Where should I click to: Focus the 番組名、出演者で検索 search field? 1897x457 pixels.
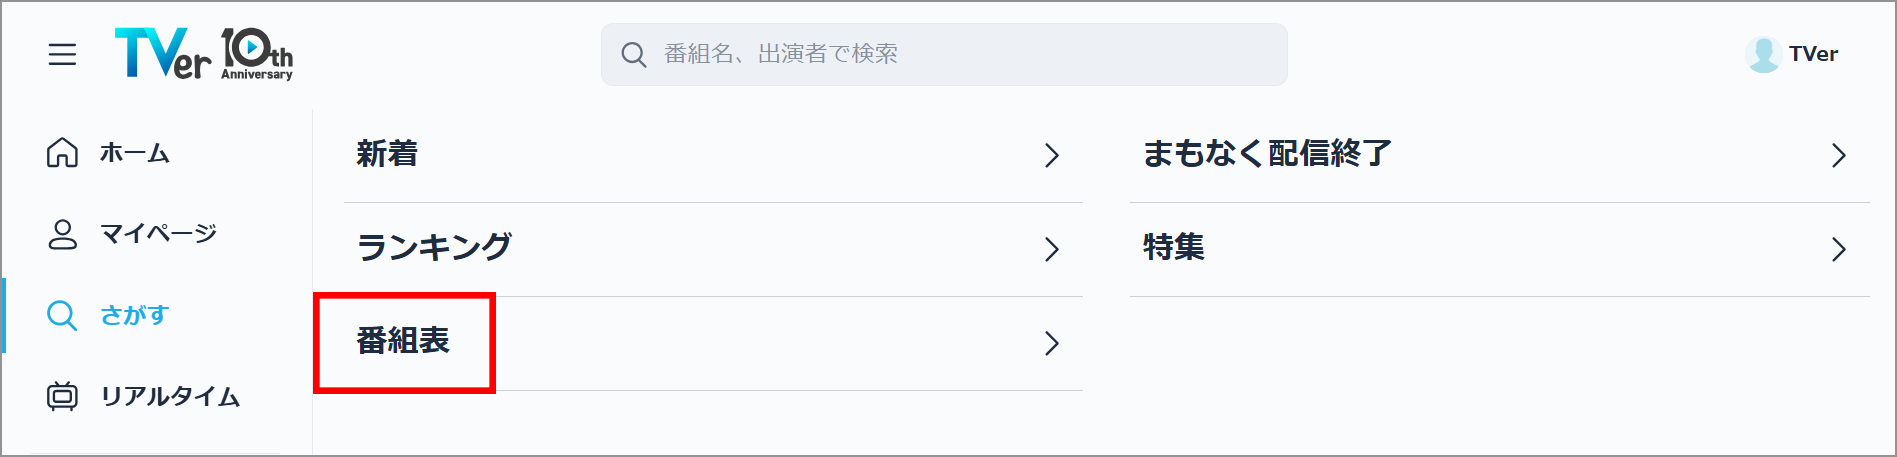click(x=944, y=54)
